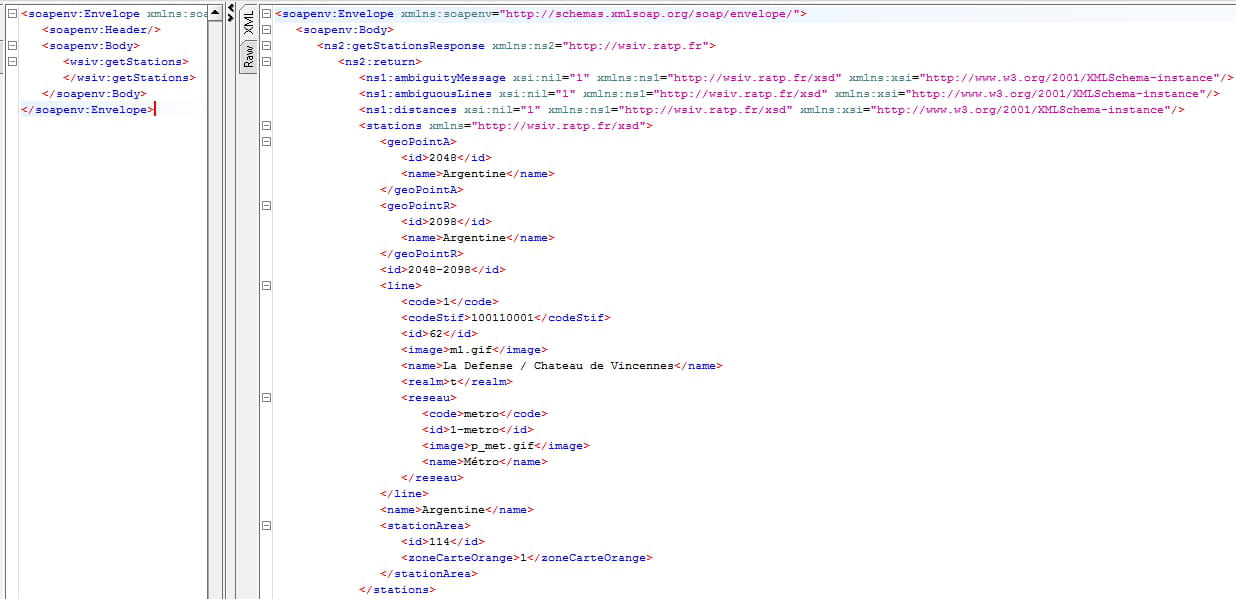Click name Argentine under geoPointA
Viewport: 1236px width, 599px height.
477,174
